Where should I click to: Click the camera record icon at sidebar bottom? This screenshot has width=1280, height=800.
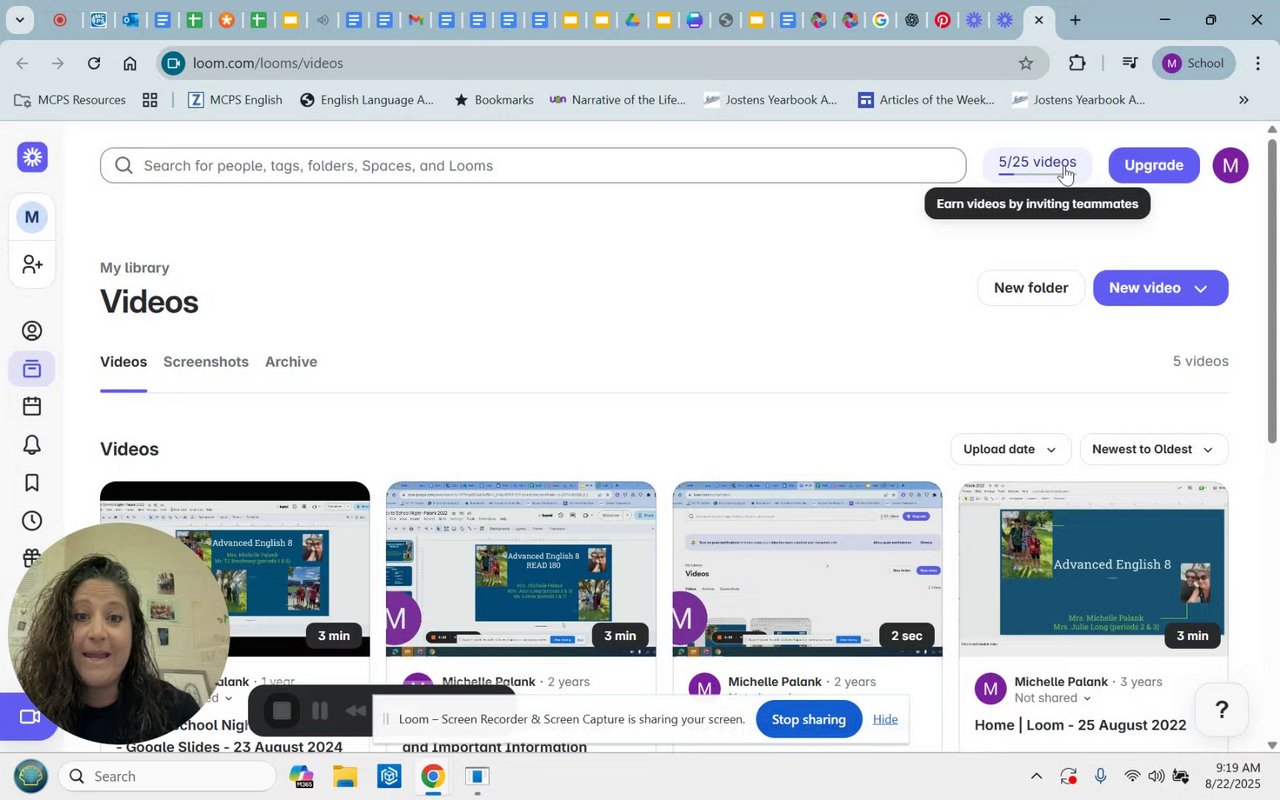tap(30, 717)
